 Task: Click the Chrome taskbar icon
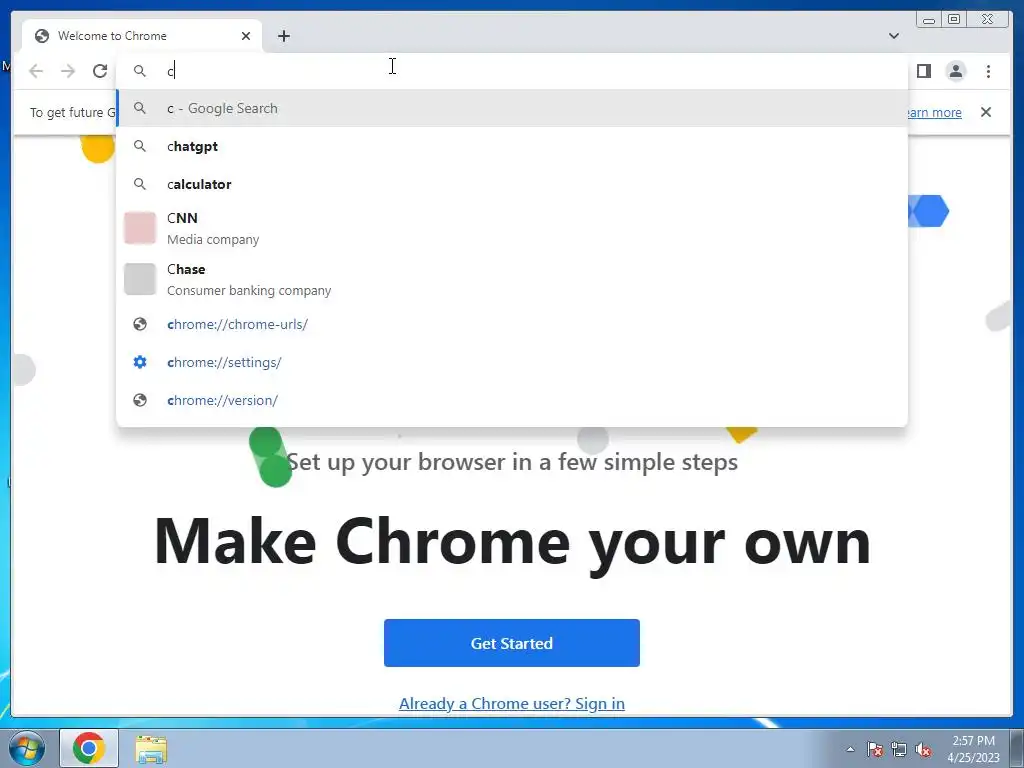[89, 748]
